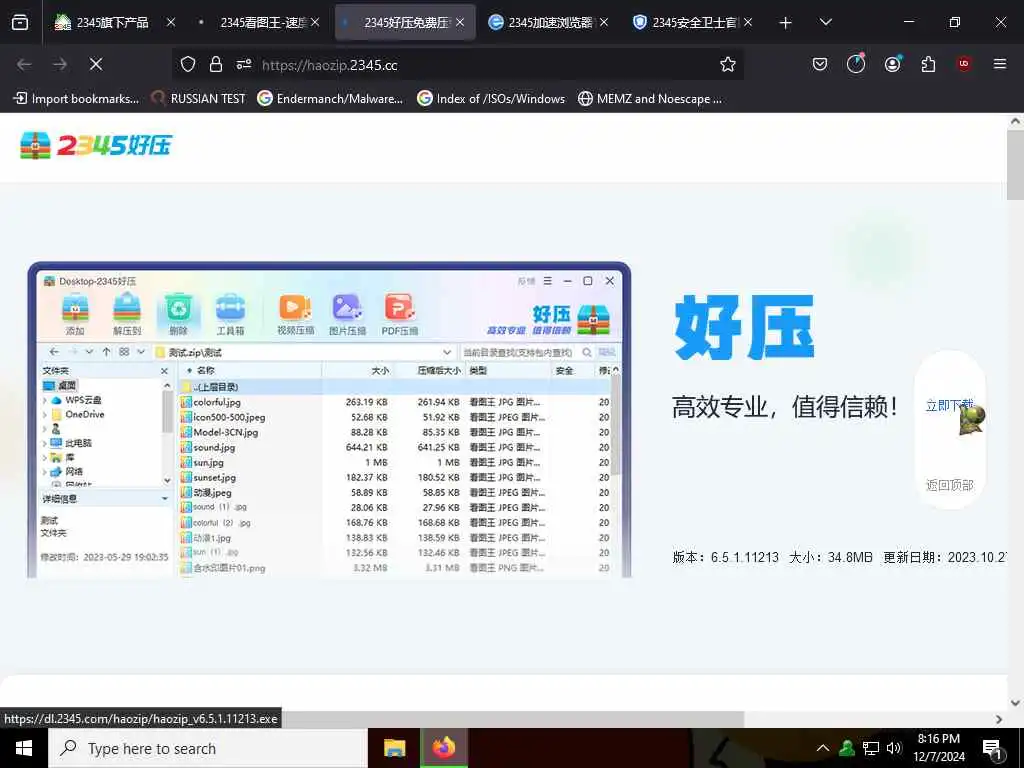1024x768 pixels.
Task: Click the circular timer extension icon
Action: pyautogui.click(x=856, y=63)
